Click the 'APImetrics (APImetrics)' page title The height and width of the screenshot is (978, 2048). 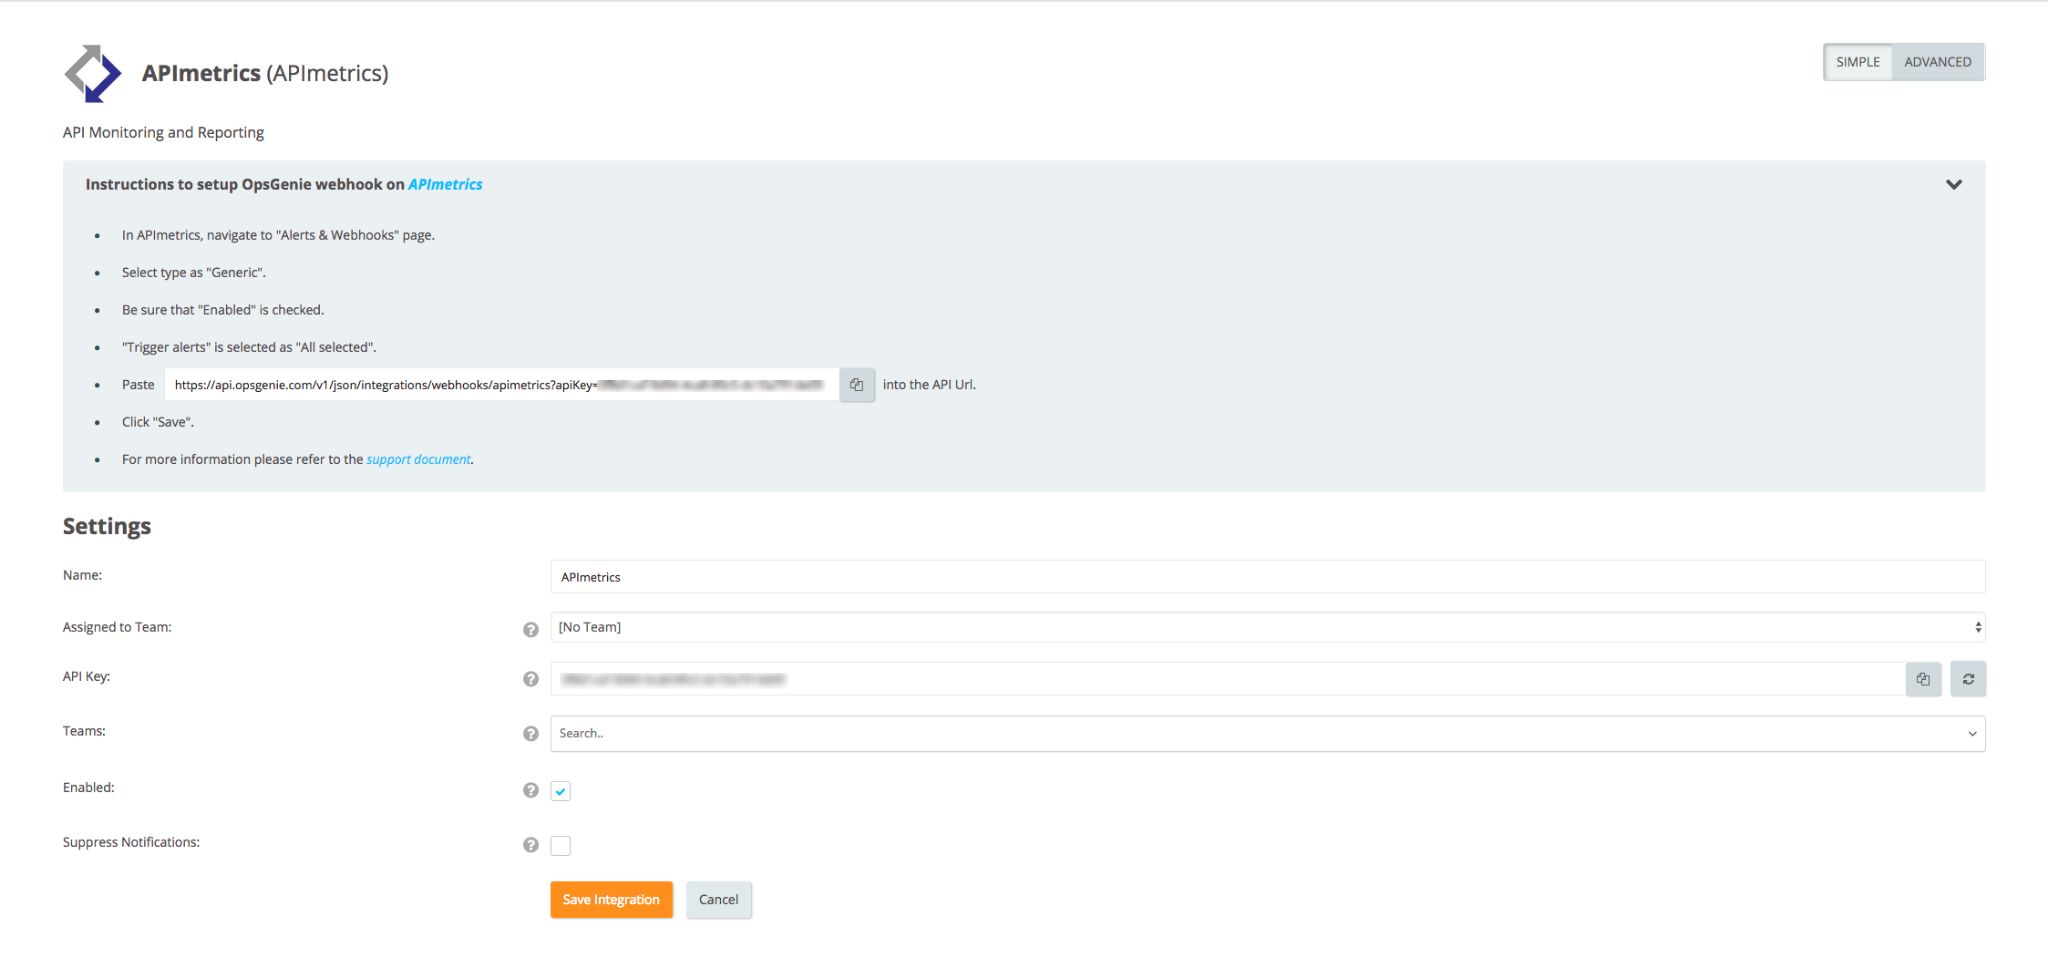[265, 73]
